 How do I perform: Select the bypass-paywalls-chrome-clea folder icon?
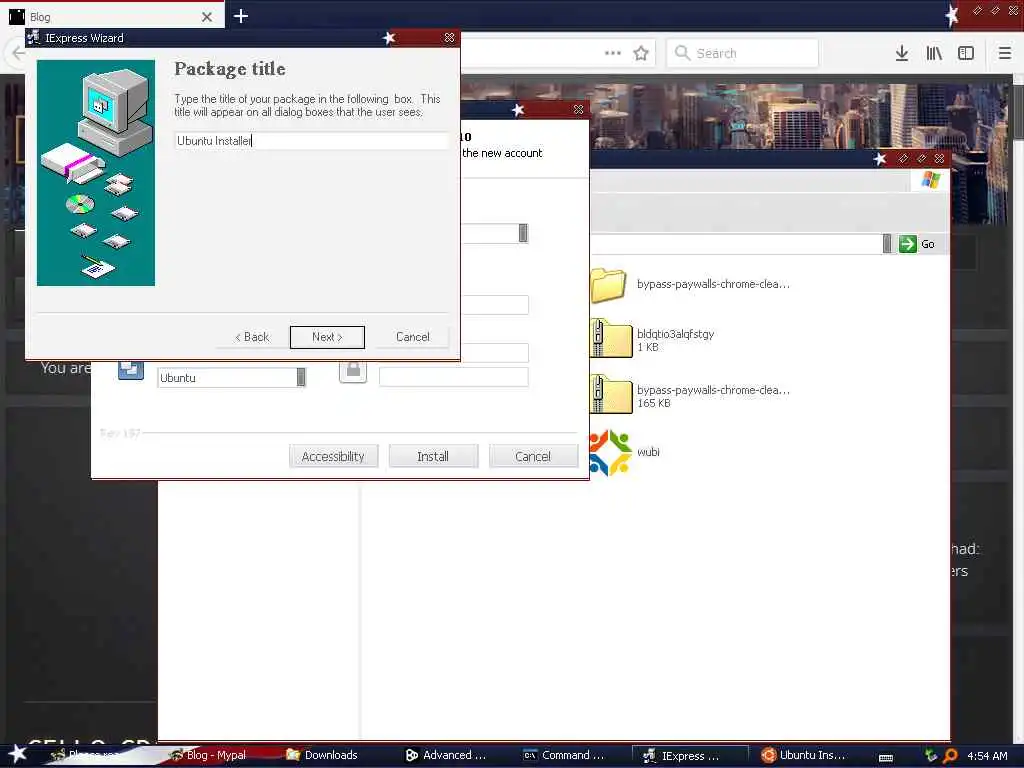(x=609, y=285)
